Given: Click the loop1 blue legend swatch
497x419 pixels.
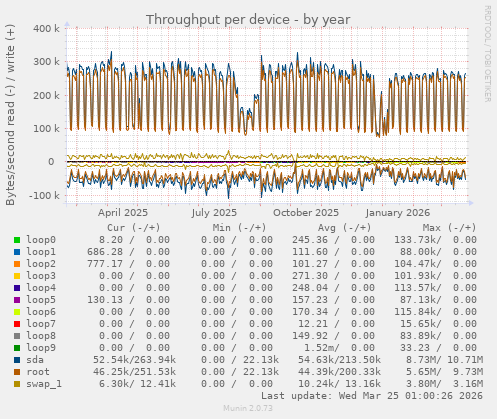Looking at the screenshot, I should tap(17, 252).
